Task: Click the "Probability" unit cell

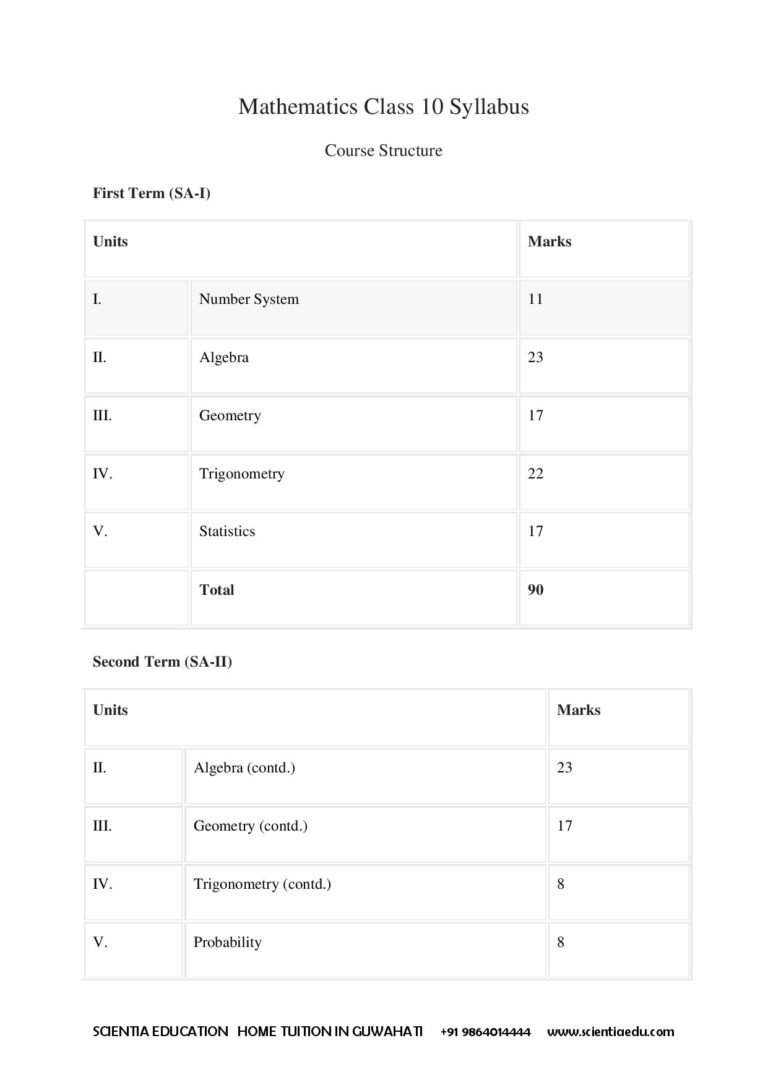Action: point(227,942)
